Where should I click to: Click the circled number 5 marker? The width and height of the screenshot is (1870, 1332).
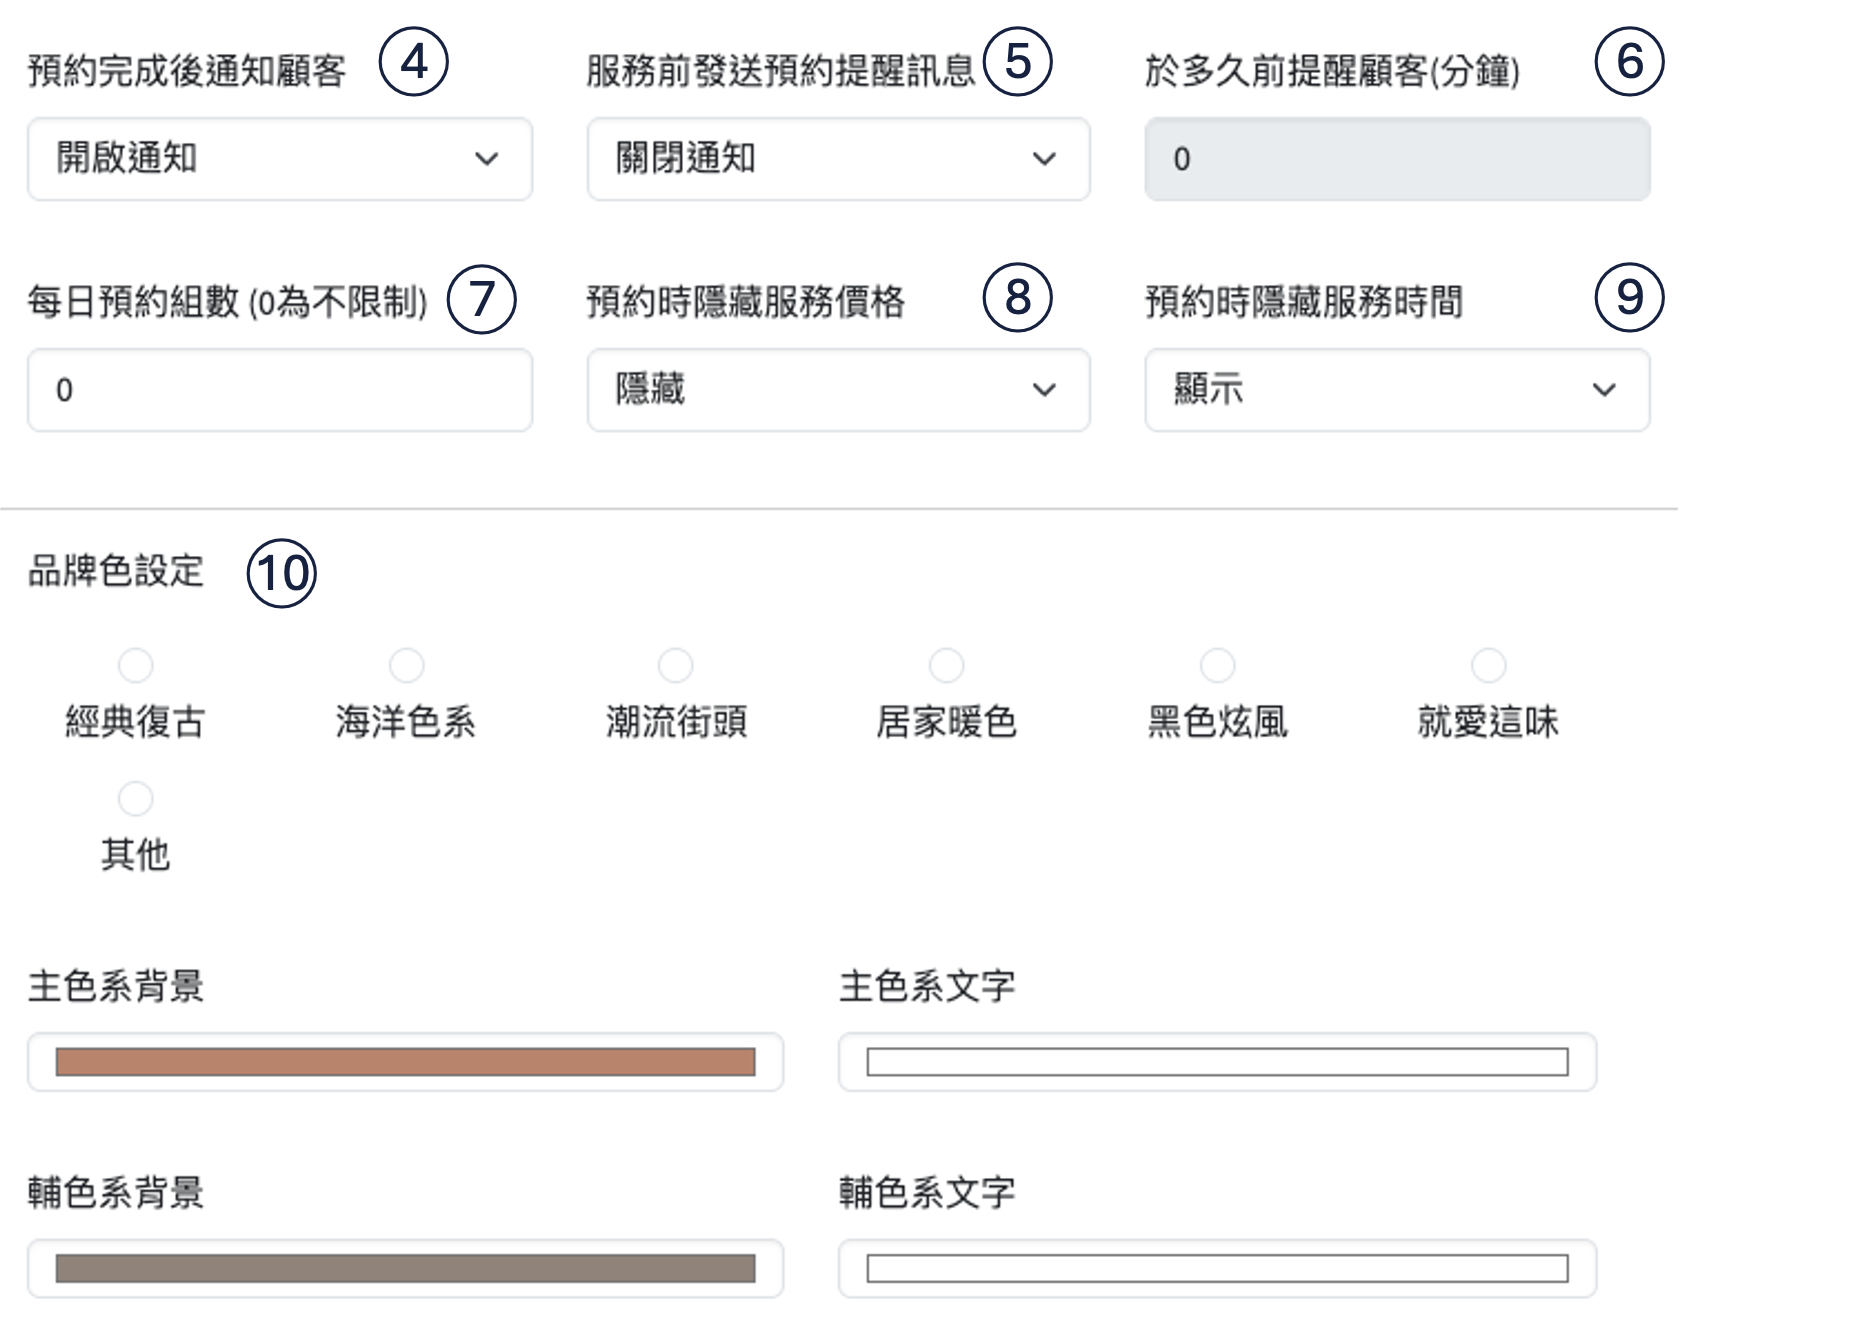[x=1017, y=62]
